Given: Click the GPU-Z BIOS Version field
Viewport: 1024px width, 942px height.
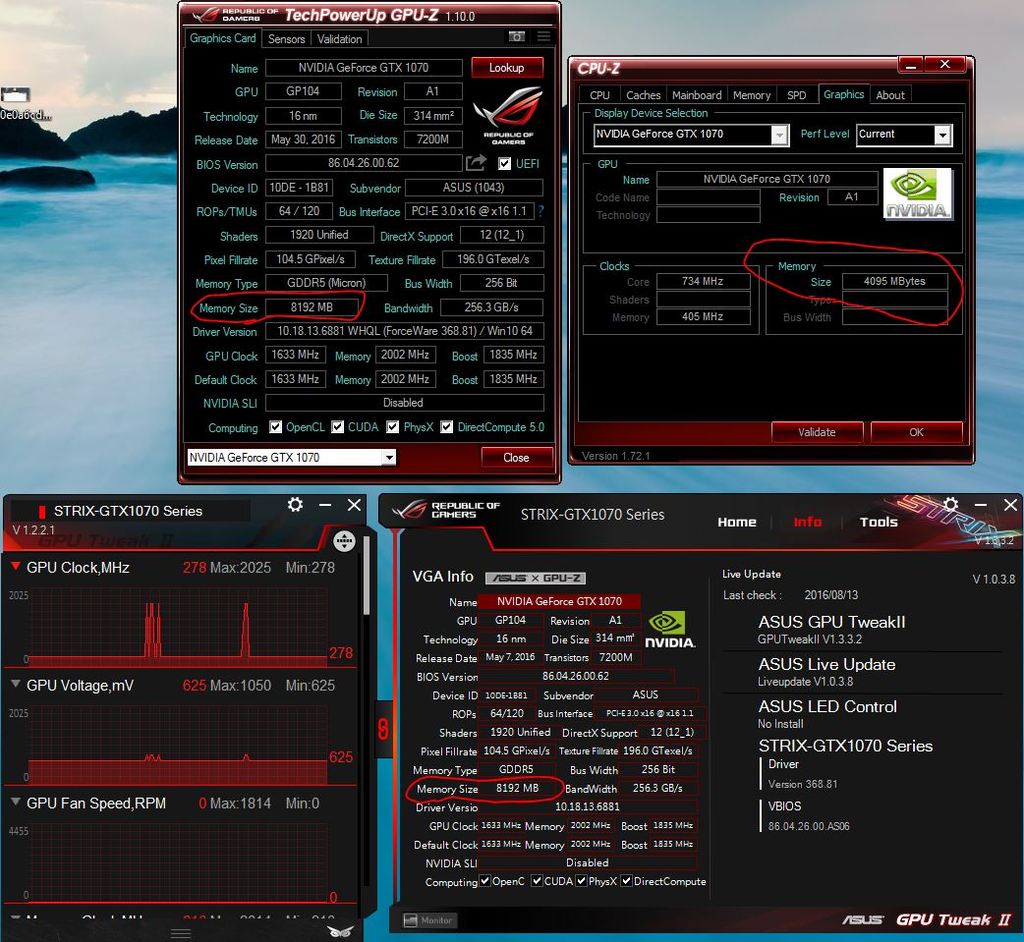Looking at the screenshot, I should pos(364,163).
